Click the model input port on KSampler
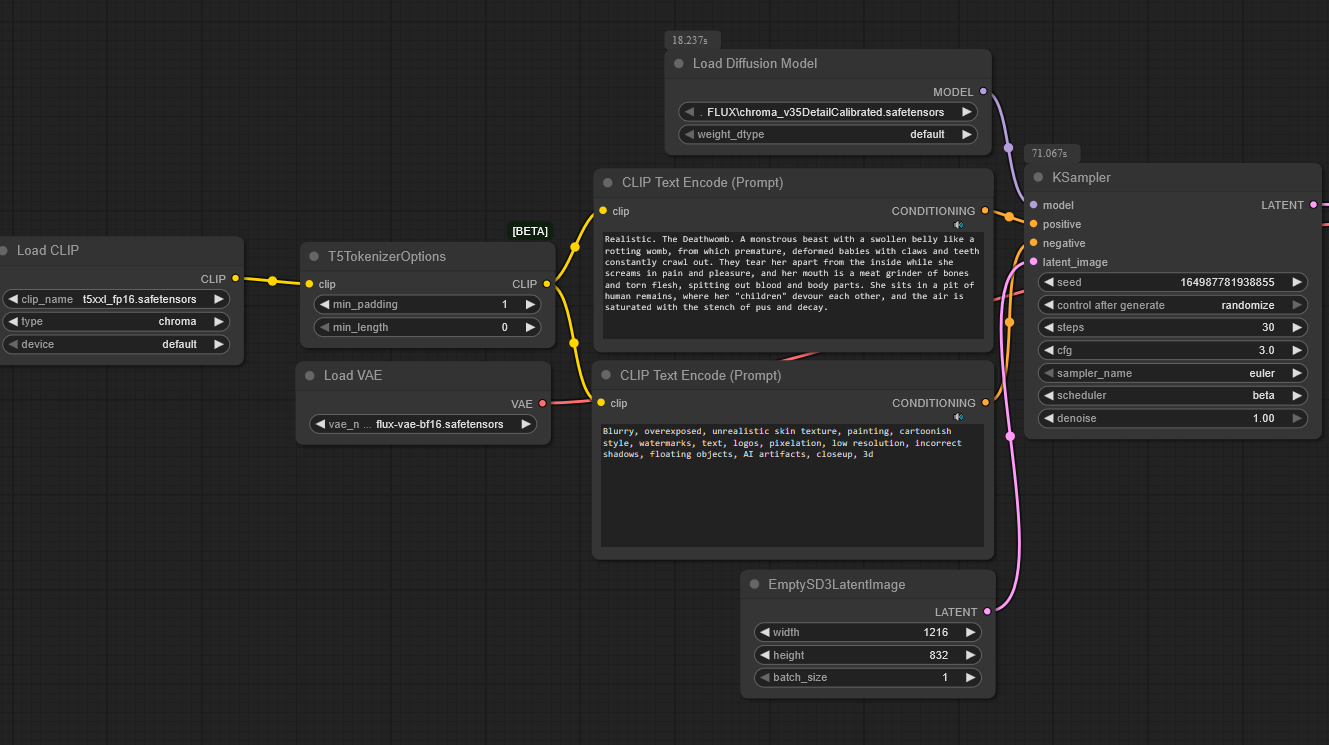 [1033, 205]
